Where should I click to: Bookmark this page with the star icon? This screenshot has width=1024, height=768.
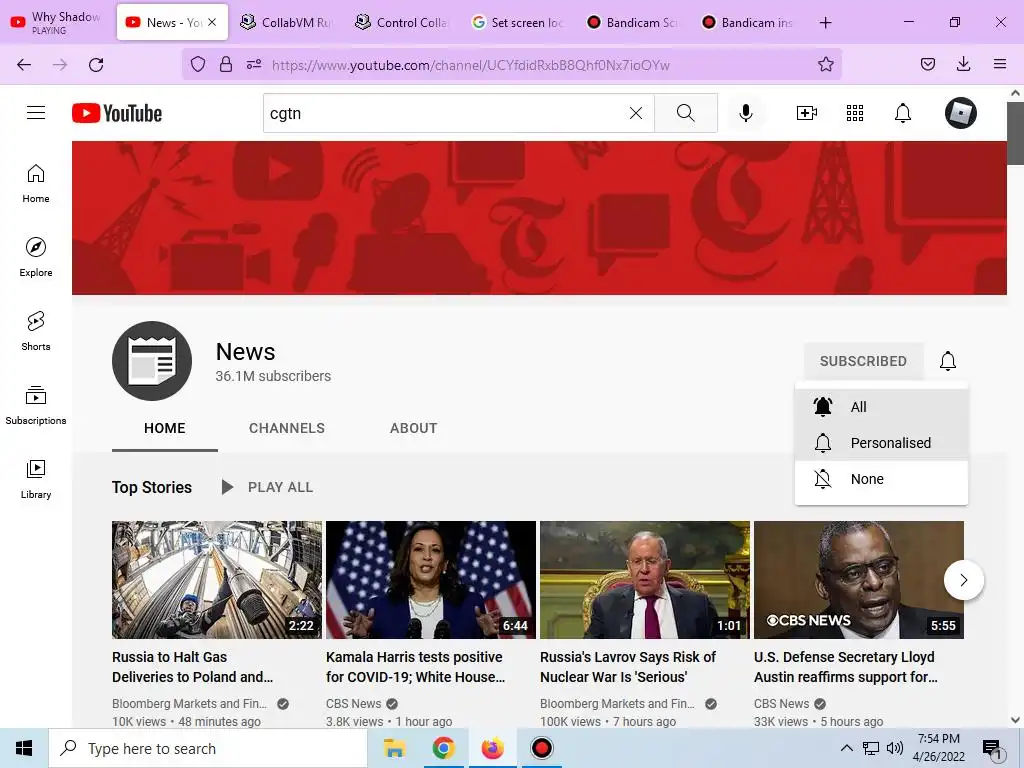(825, 64)
